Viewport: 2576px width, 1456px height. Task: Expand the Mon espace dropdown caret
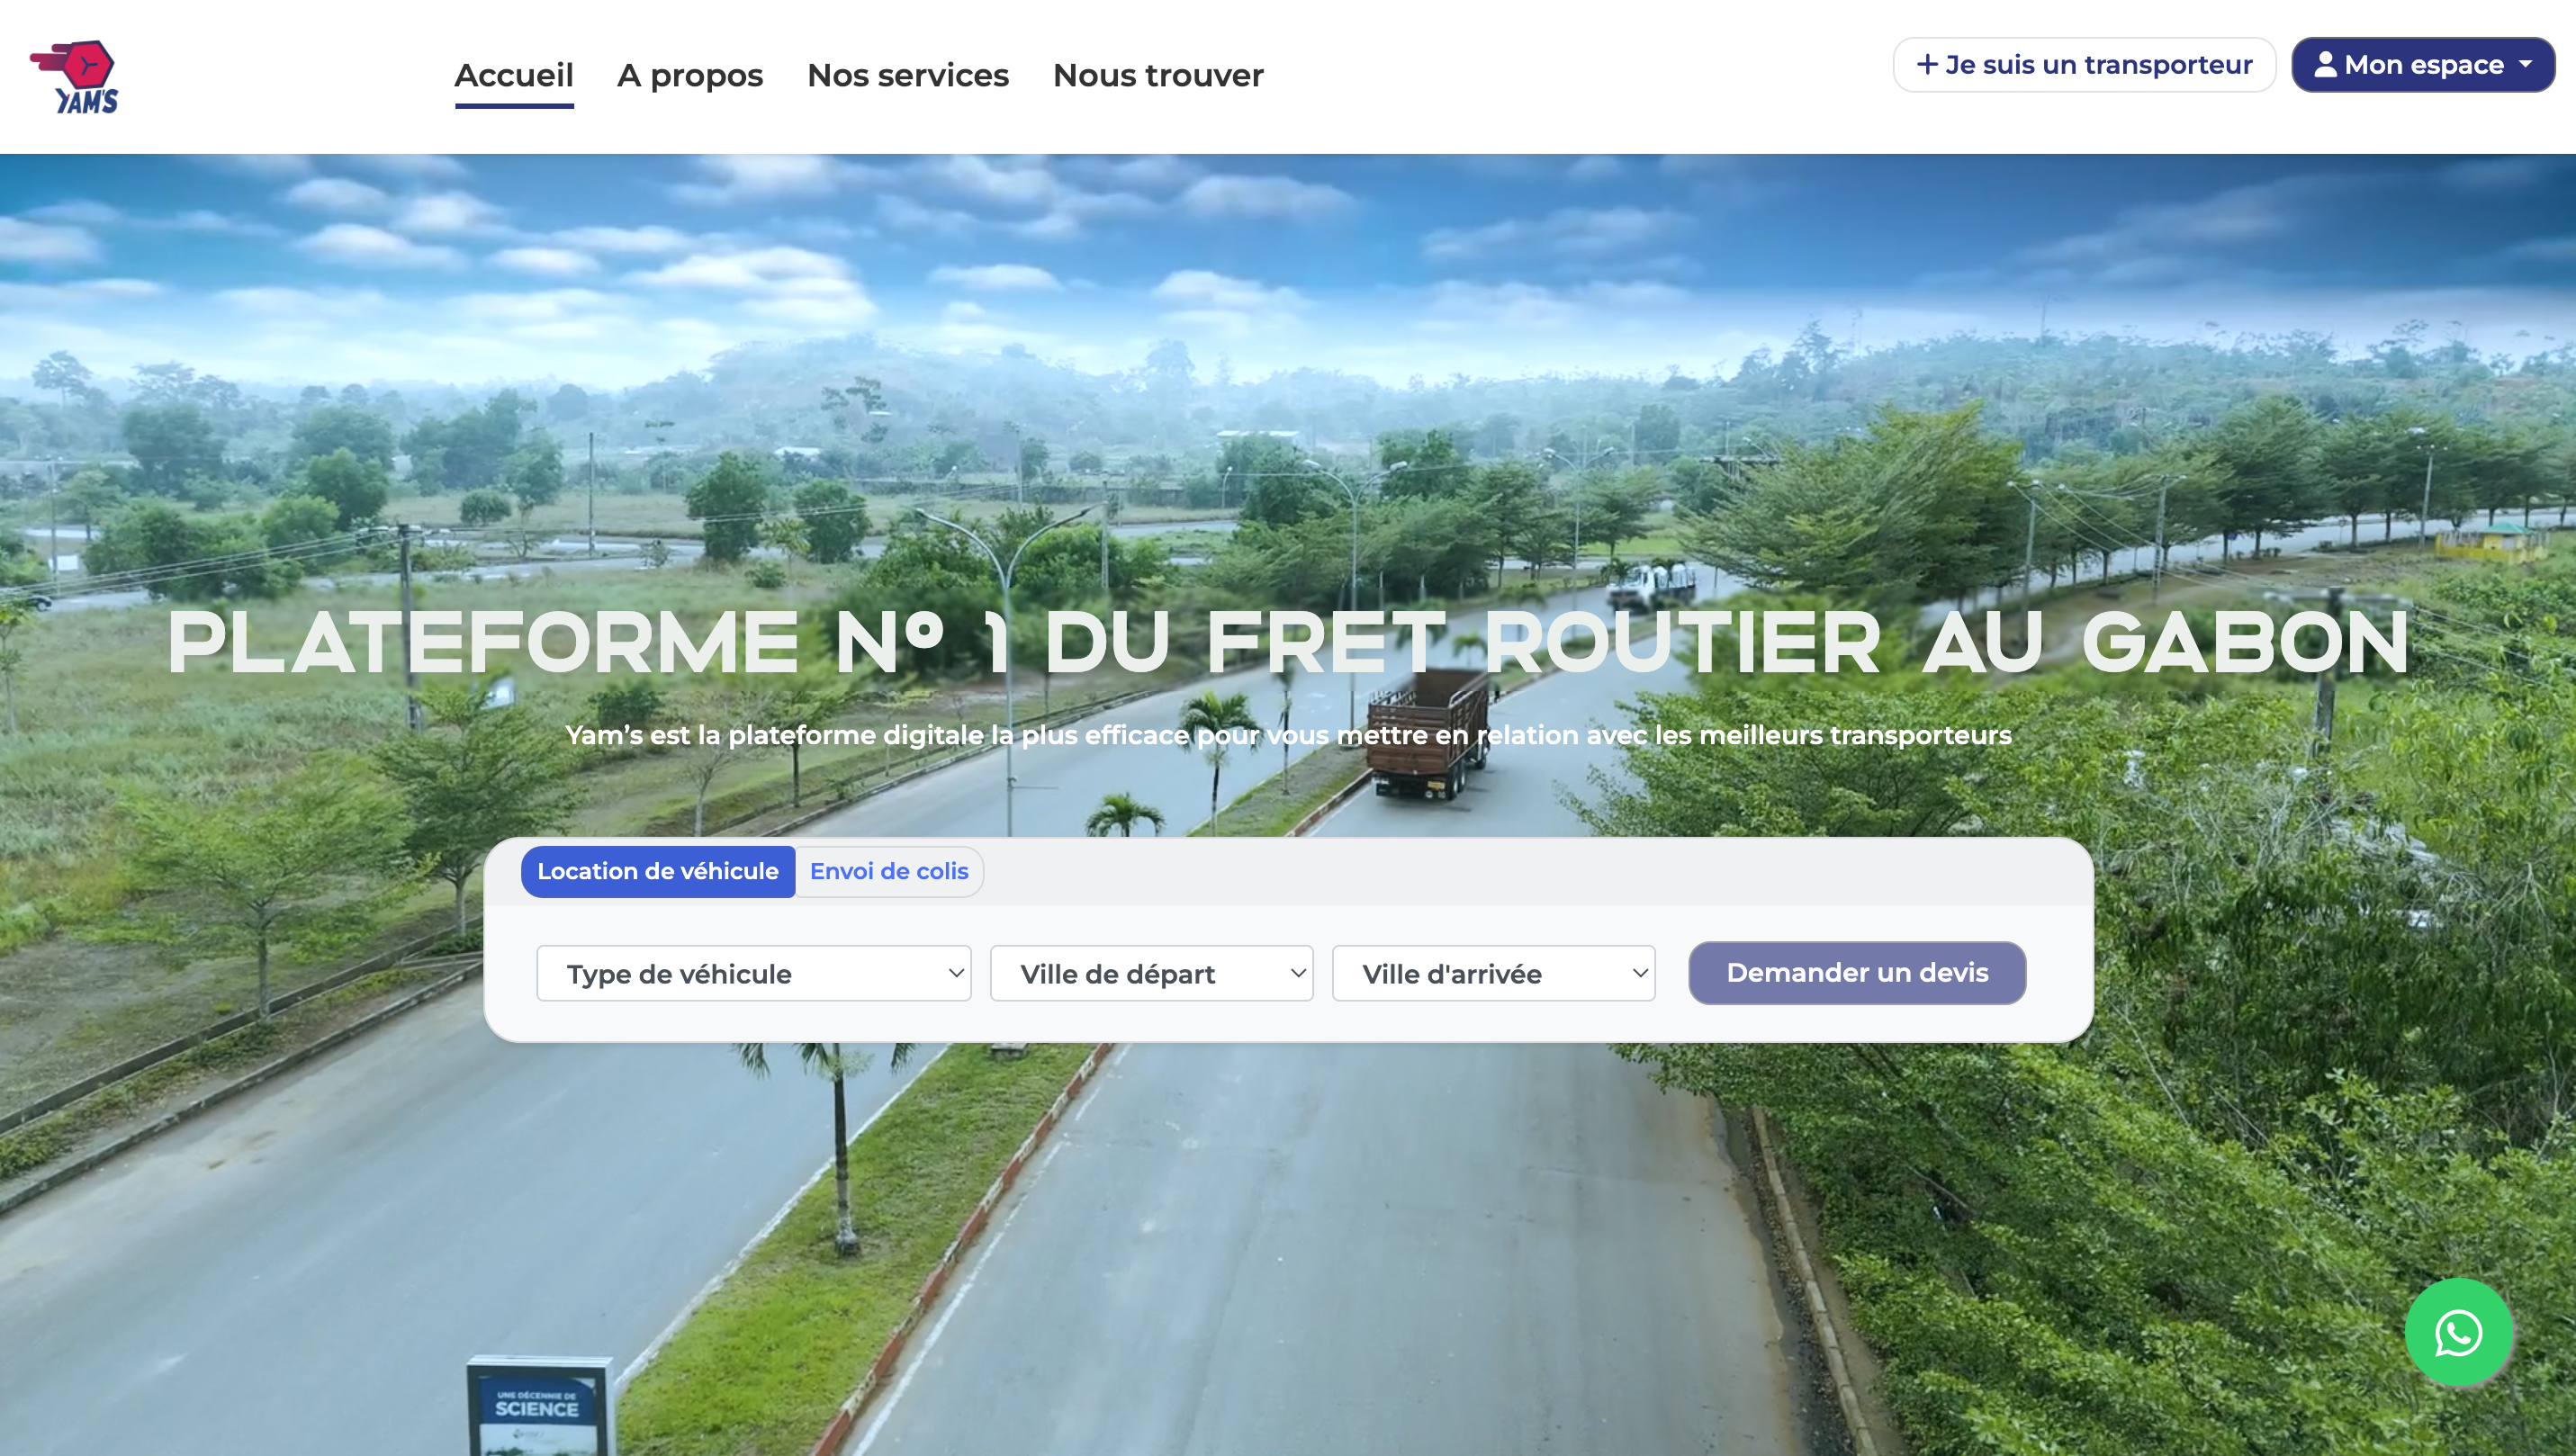tap(2526, 65)
